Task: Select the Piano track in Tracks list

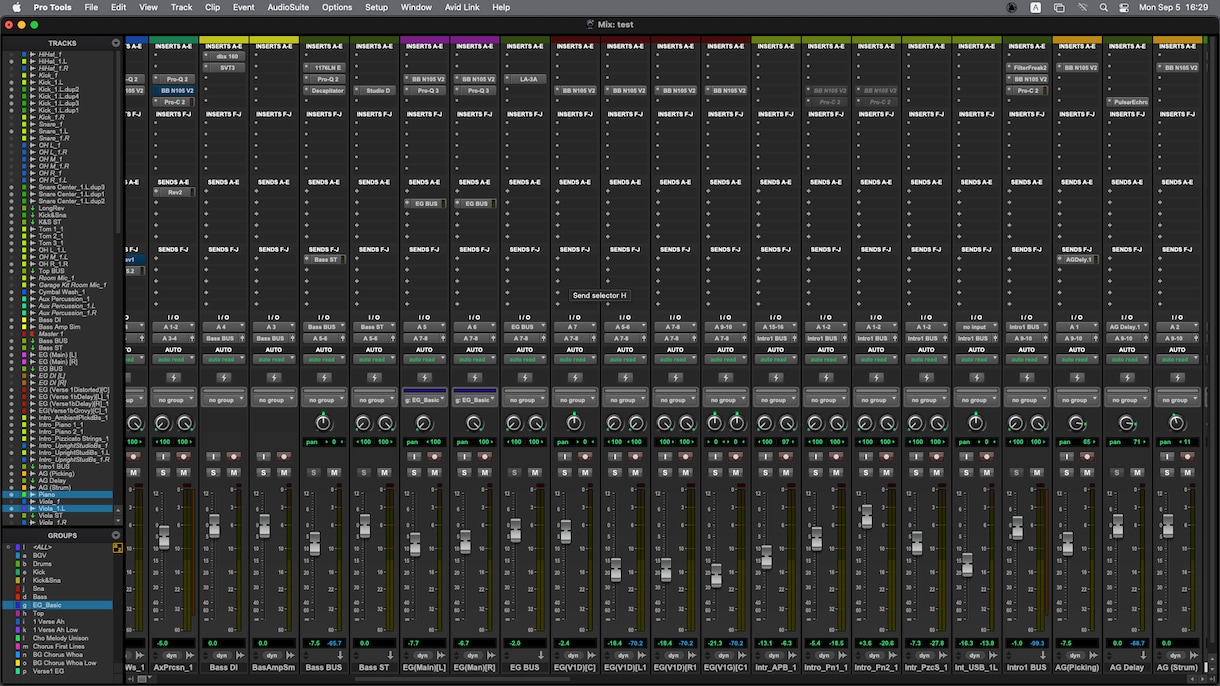Action: tap(47, 494)
